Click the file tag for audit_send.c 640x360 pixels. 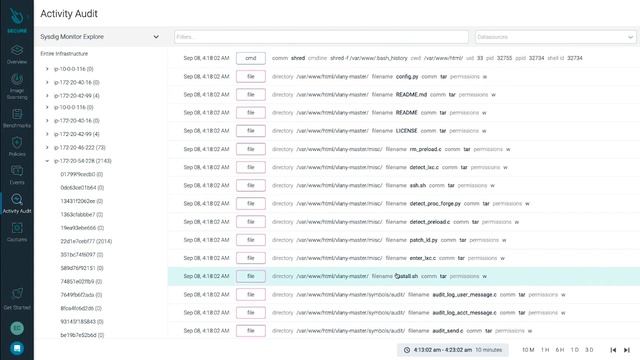click(251, 331)
